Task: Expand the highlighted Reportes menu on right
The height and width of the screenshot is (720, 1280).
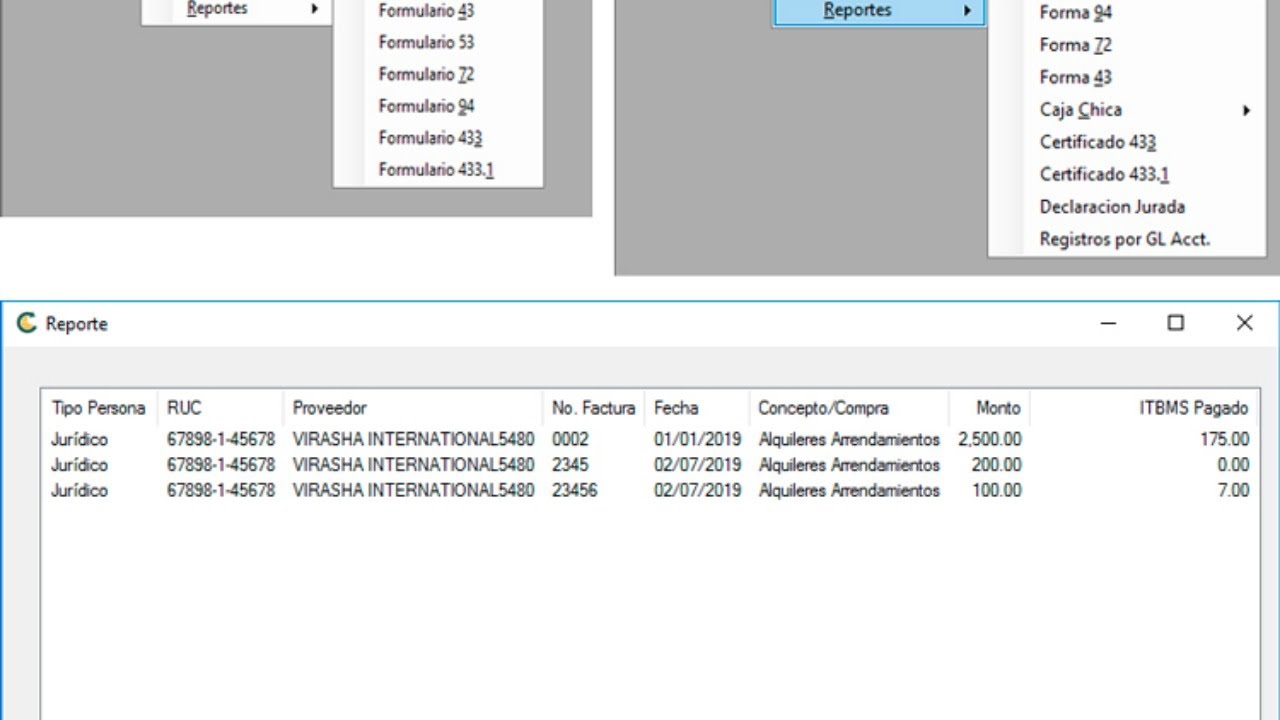Action: pyautogui.click(x=879, y=11)
